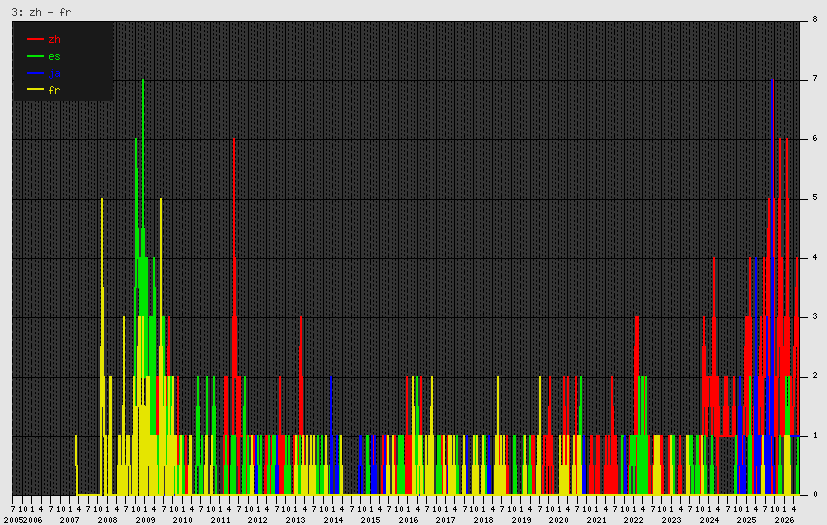Click the 2009 year label
The width and height of the screenshot is (827, 525).
[x=145, y=520]
